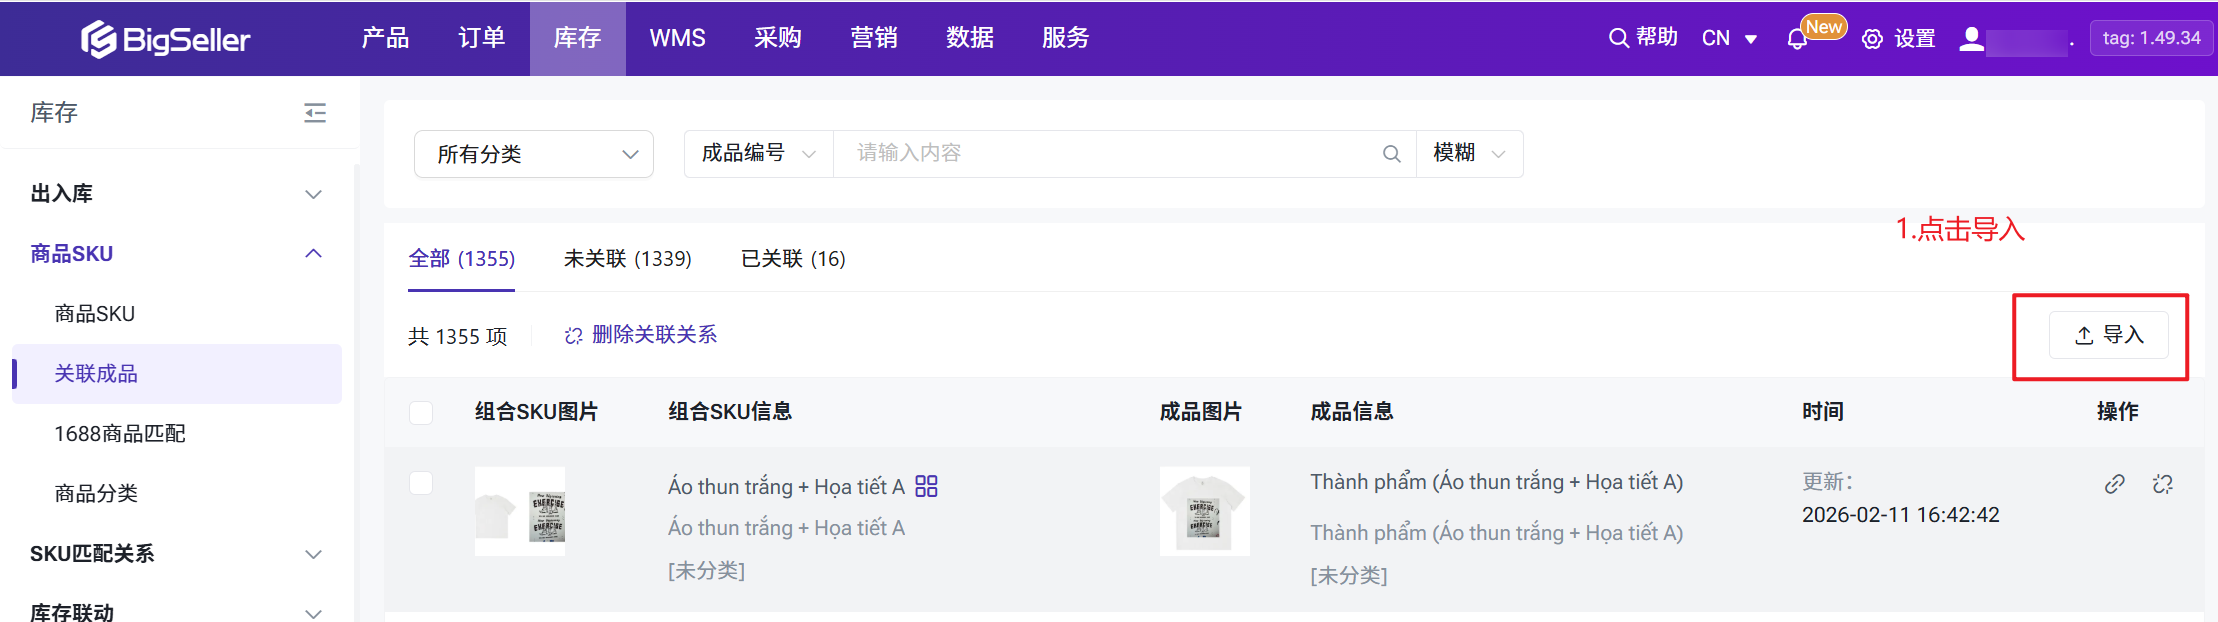Viewport: 2218px width, 622px height.
Task: Open the 所有分类 category dropdown
Action: coord(534,154)
